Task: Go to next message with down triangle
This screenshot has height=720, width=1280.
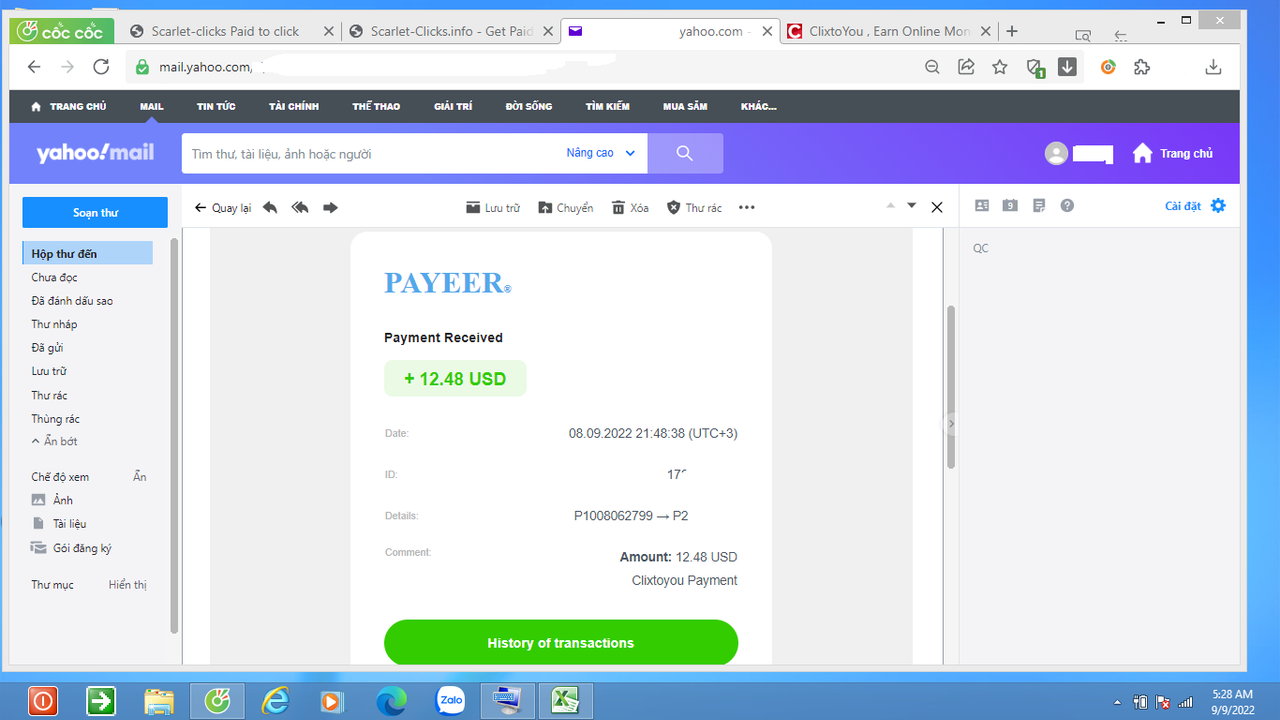Action: pos(911,205)
